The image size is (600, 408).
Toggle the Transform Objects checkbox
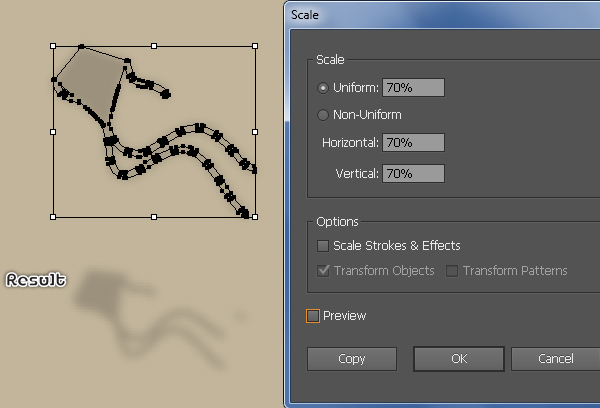click(x=323, y=271)
